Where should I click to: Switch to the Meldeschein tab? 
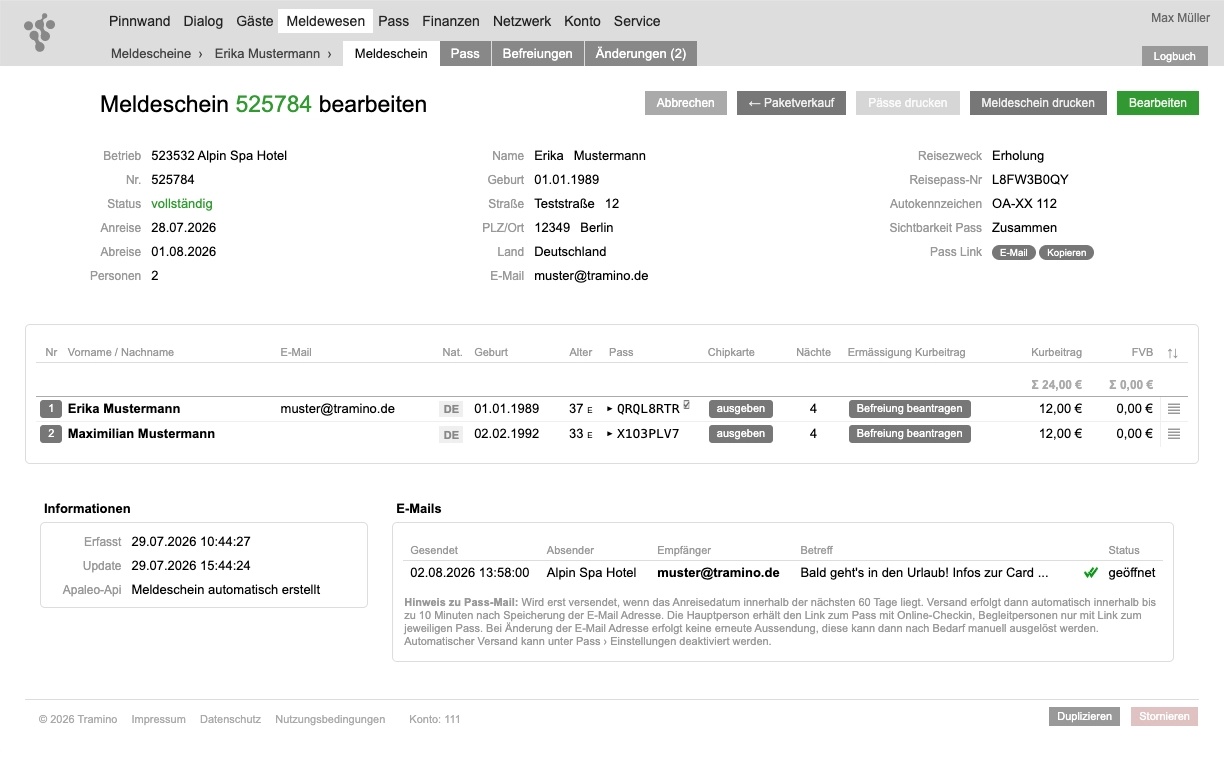[391, 54]
